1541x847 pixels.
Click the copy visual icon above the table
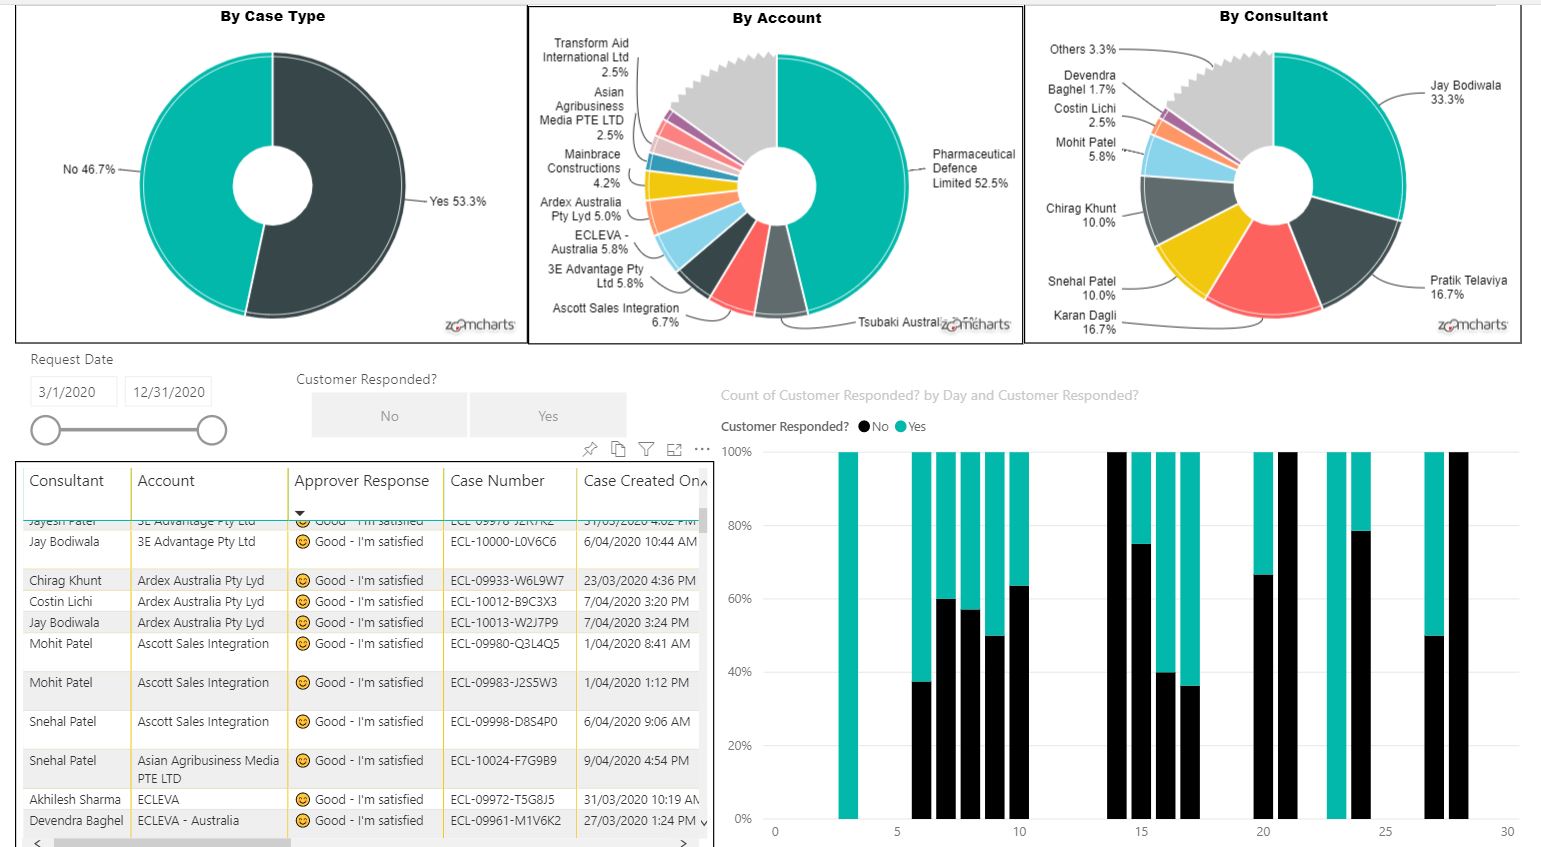(x=618, y=449)
